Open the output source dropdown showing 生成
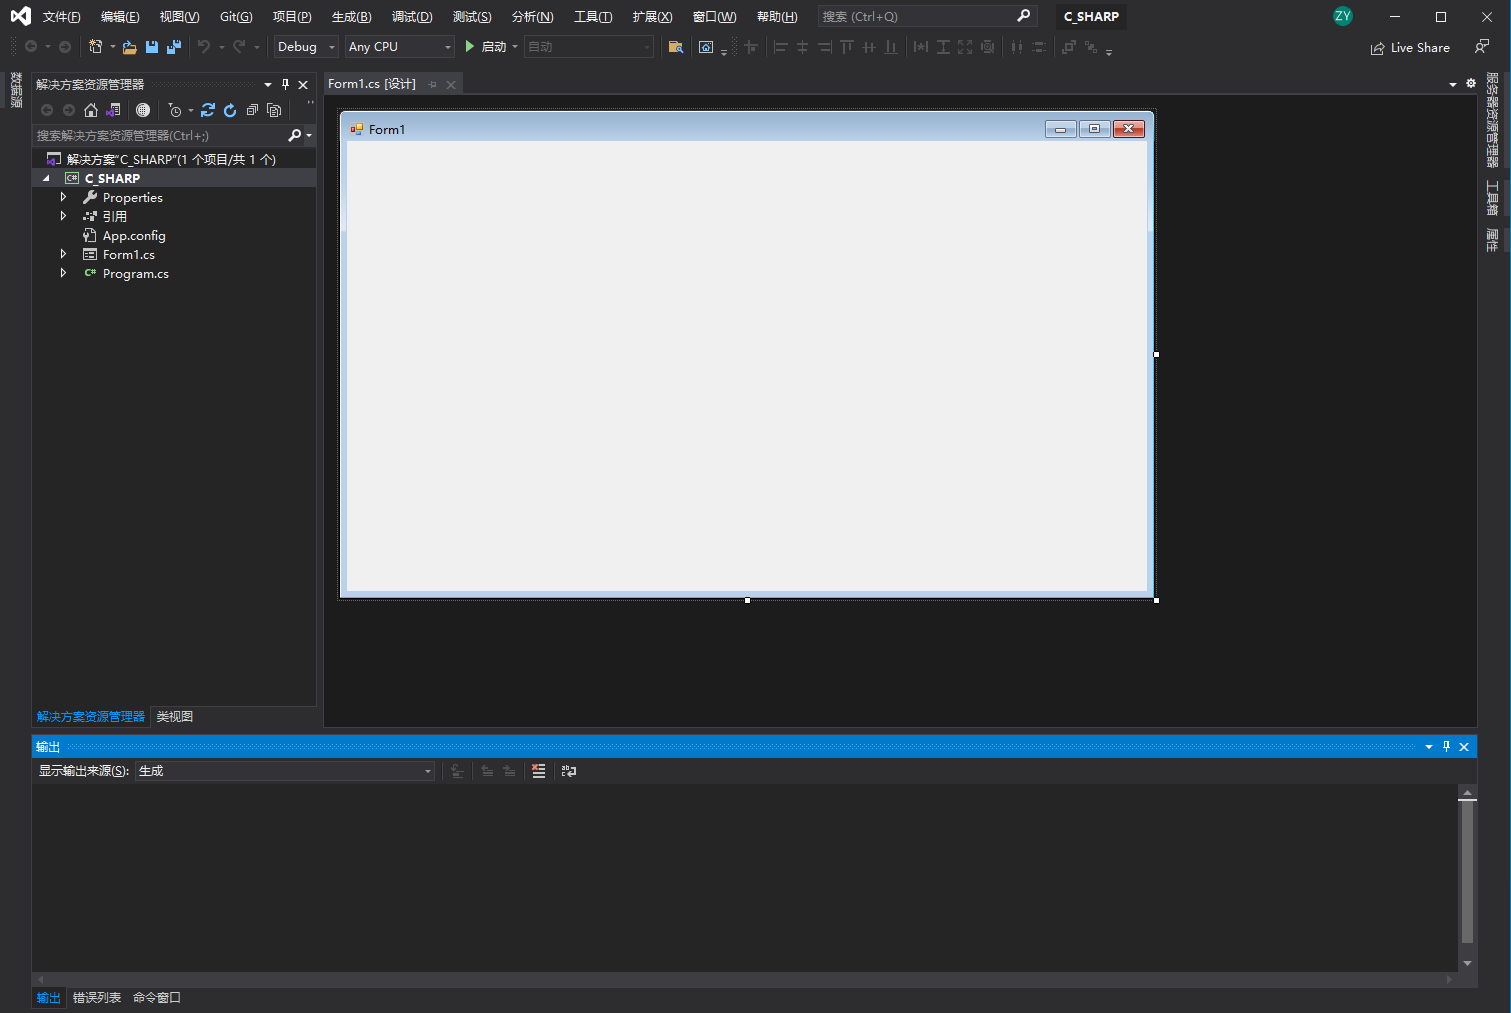Viewport: 1511px width, 1013px height. click(x=285, y=771)
